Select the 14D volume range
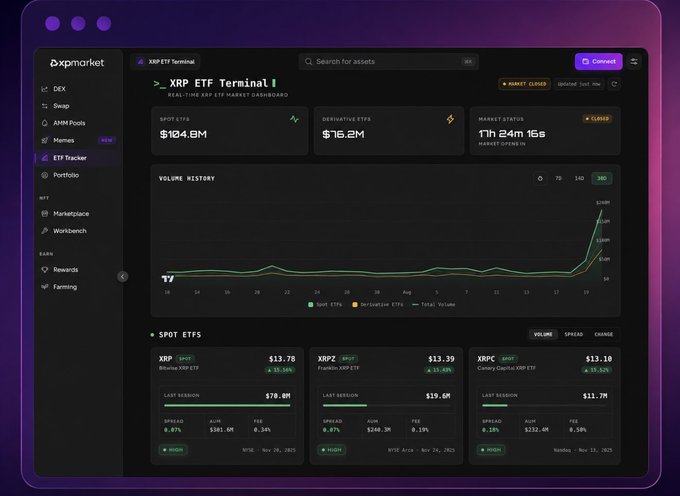This screenshot has width=680, height=496. (x=579, y=178)
